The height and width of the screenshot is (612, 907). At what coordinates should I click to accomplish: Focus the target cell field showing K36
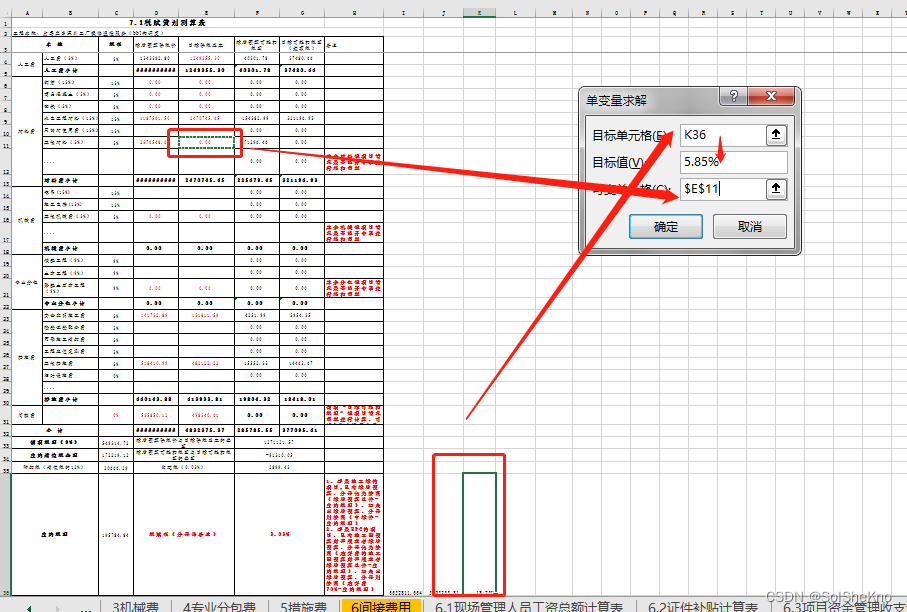coord(723,135)
